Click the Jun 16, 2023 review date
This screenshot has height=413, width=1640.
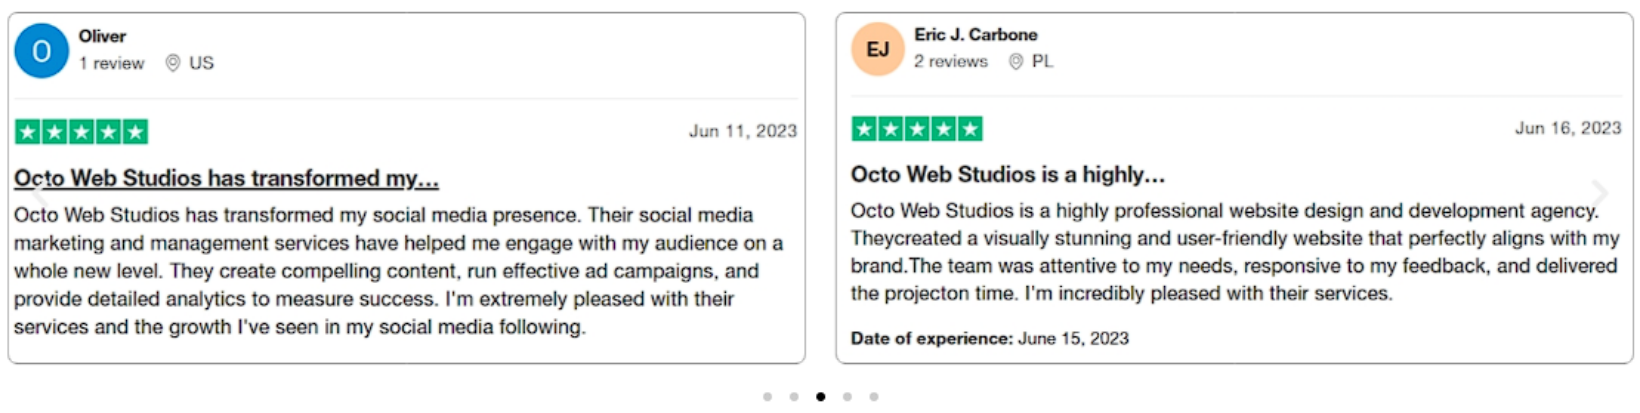(1567, 128)
